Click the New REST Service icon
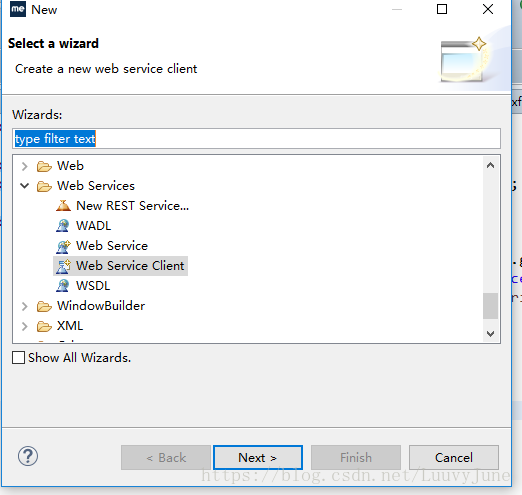Screen dimensions: 522x495 tap(63, 206)
